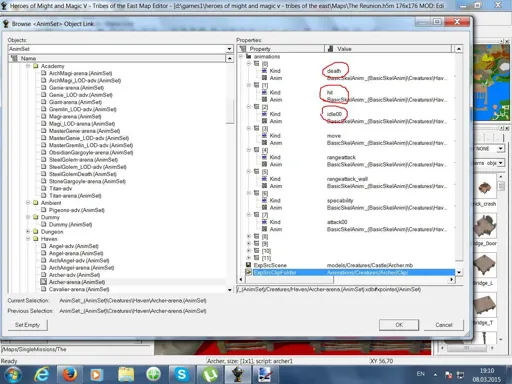Select Cavalier-arena (AnimSet) item
Screen dimensions: 512x384
[79, 289]
